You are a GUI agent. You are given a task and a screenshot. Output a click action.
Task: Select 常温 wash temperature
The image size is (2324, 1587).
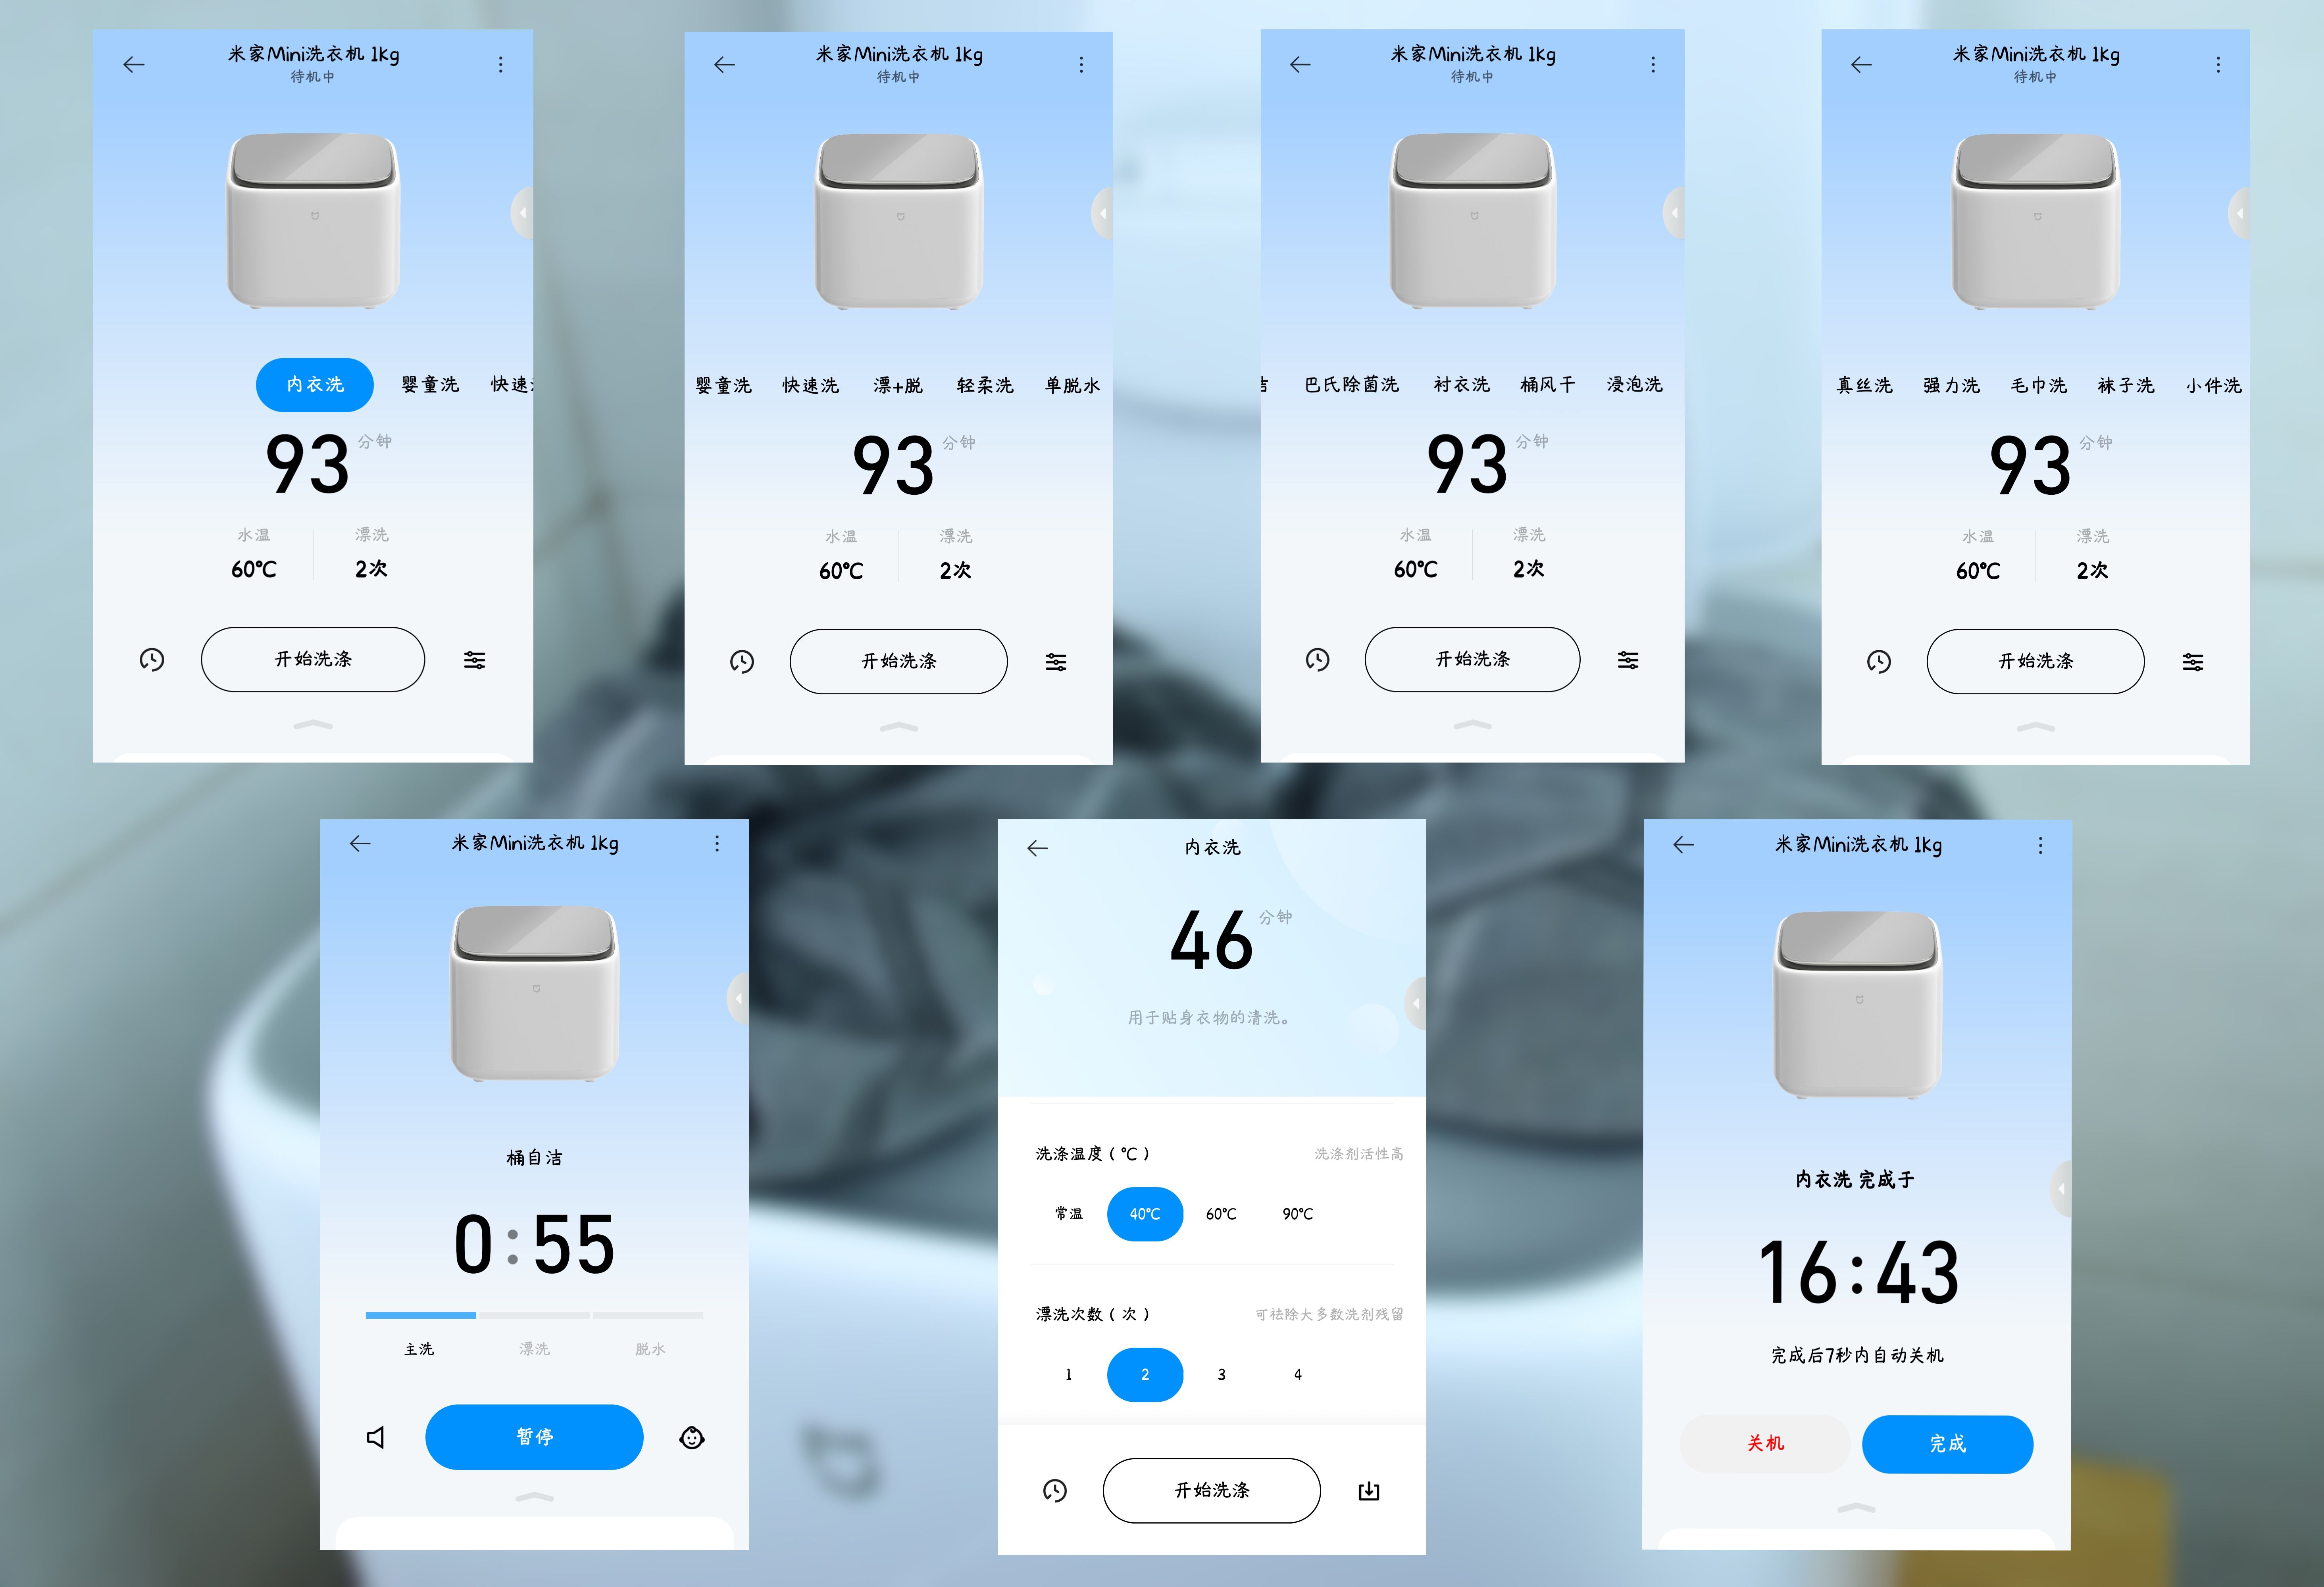click(1069, 1214)
